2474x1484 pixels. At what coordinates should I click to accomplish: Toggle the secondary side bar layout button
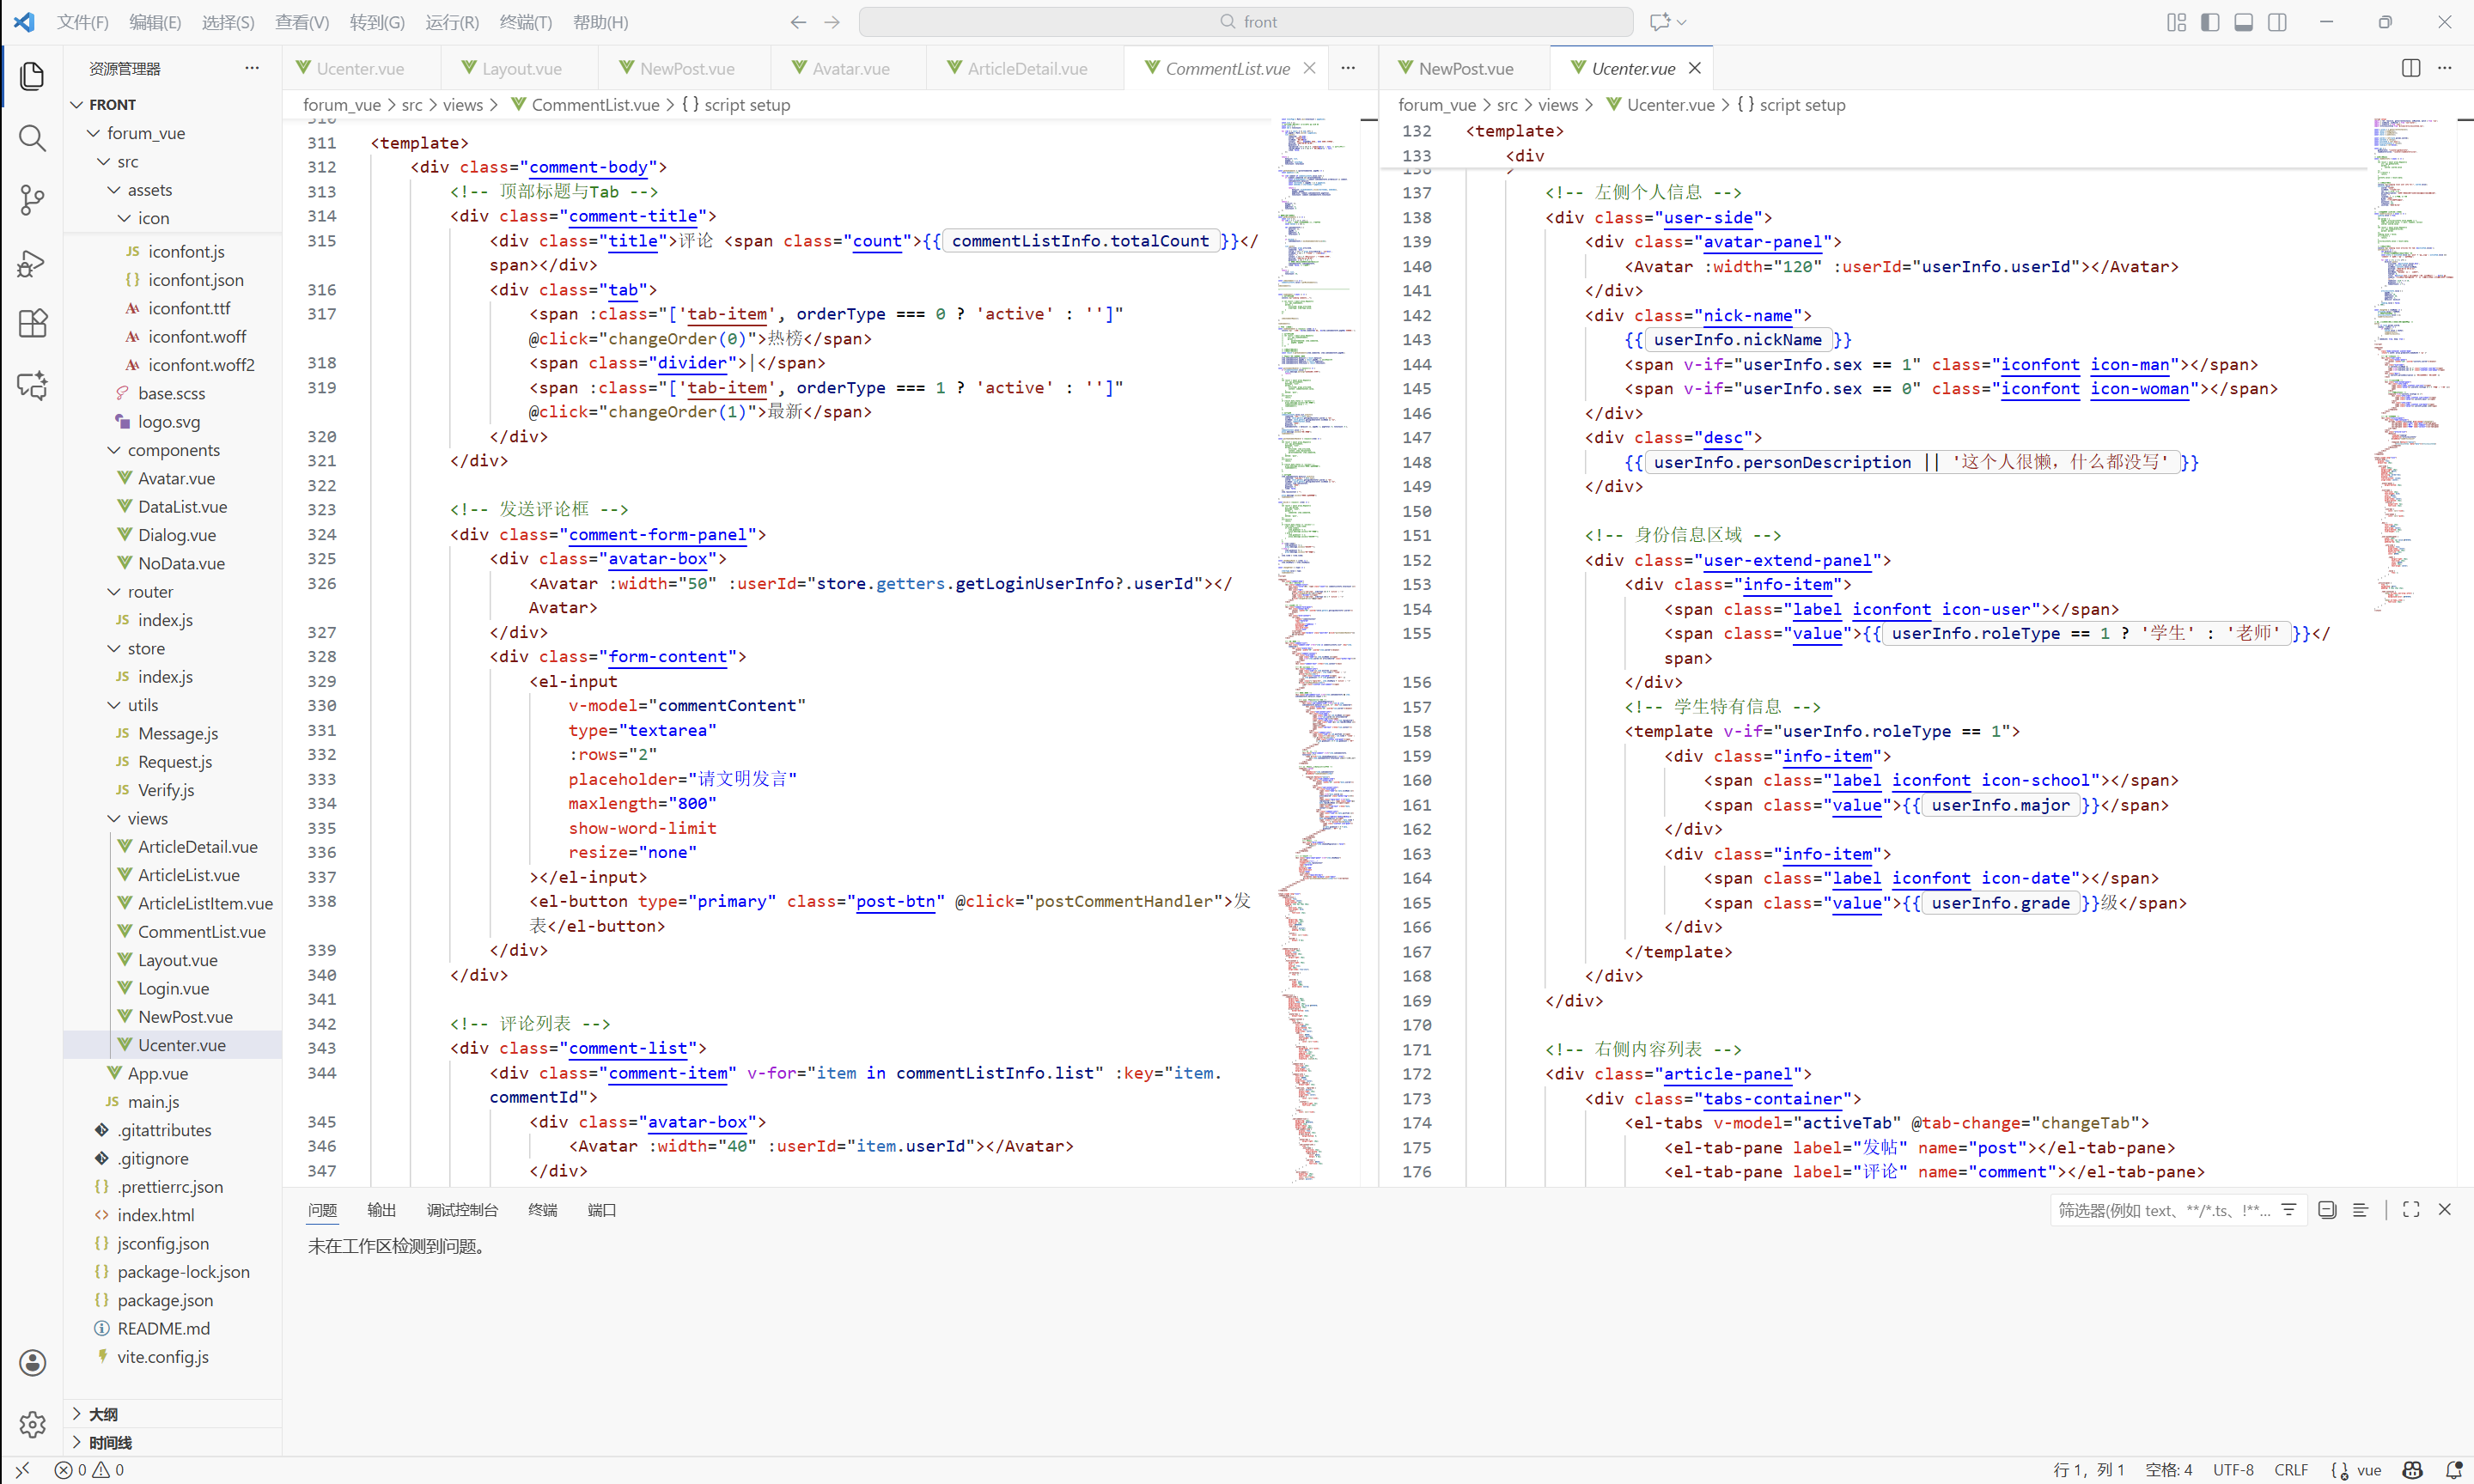[2278, 22]
